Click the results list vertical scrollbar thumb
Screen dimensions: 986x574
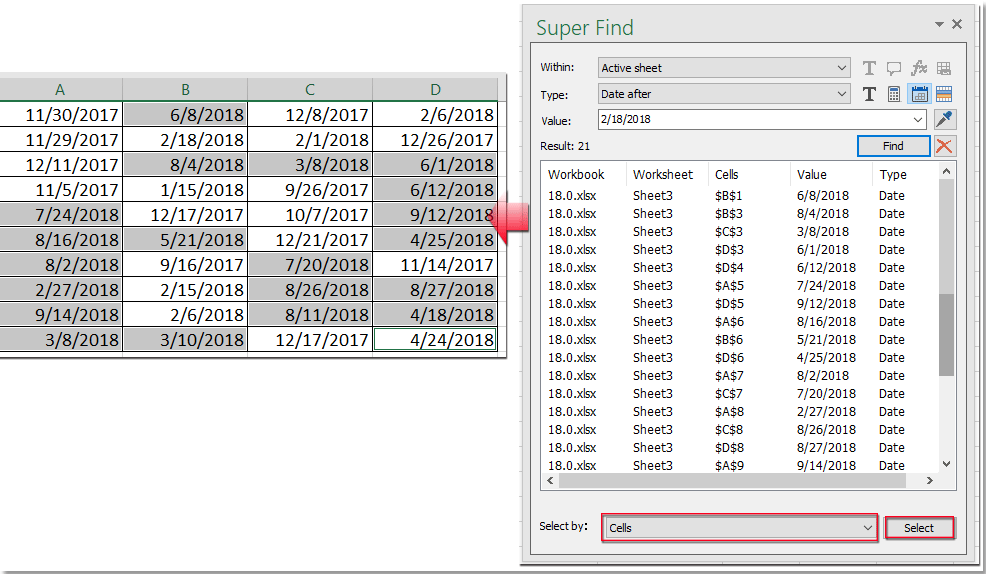[946, 334]
